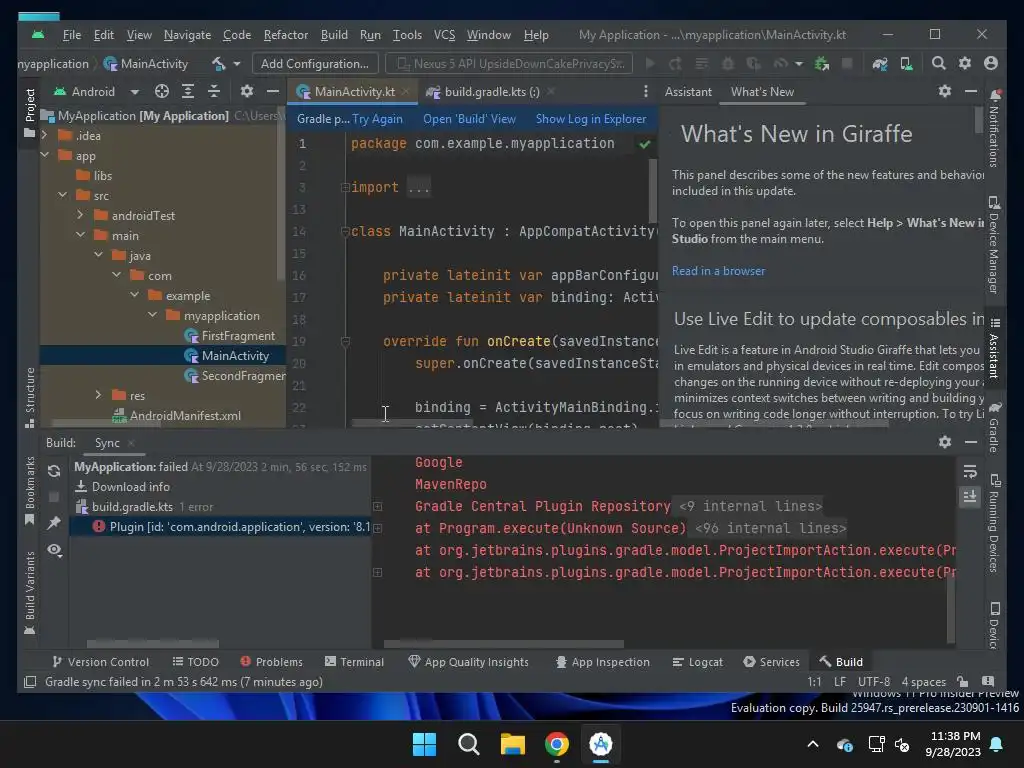Click the scroll to end icon in Build output
Screen dimensions: 1024x768
click(970, 497)
